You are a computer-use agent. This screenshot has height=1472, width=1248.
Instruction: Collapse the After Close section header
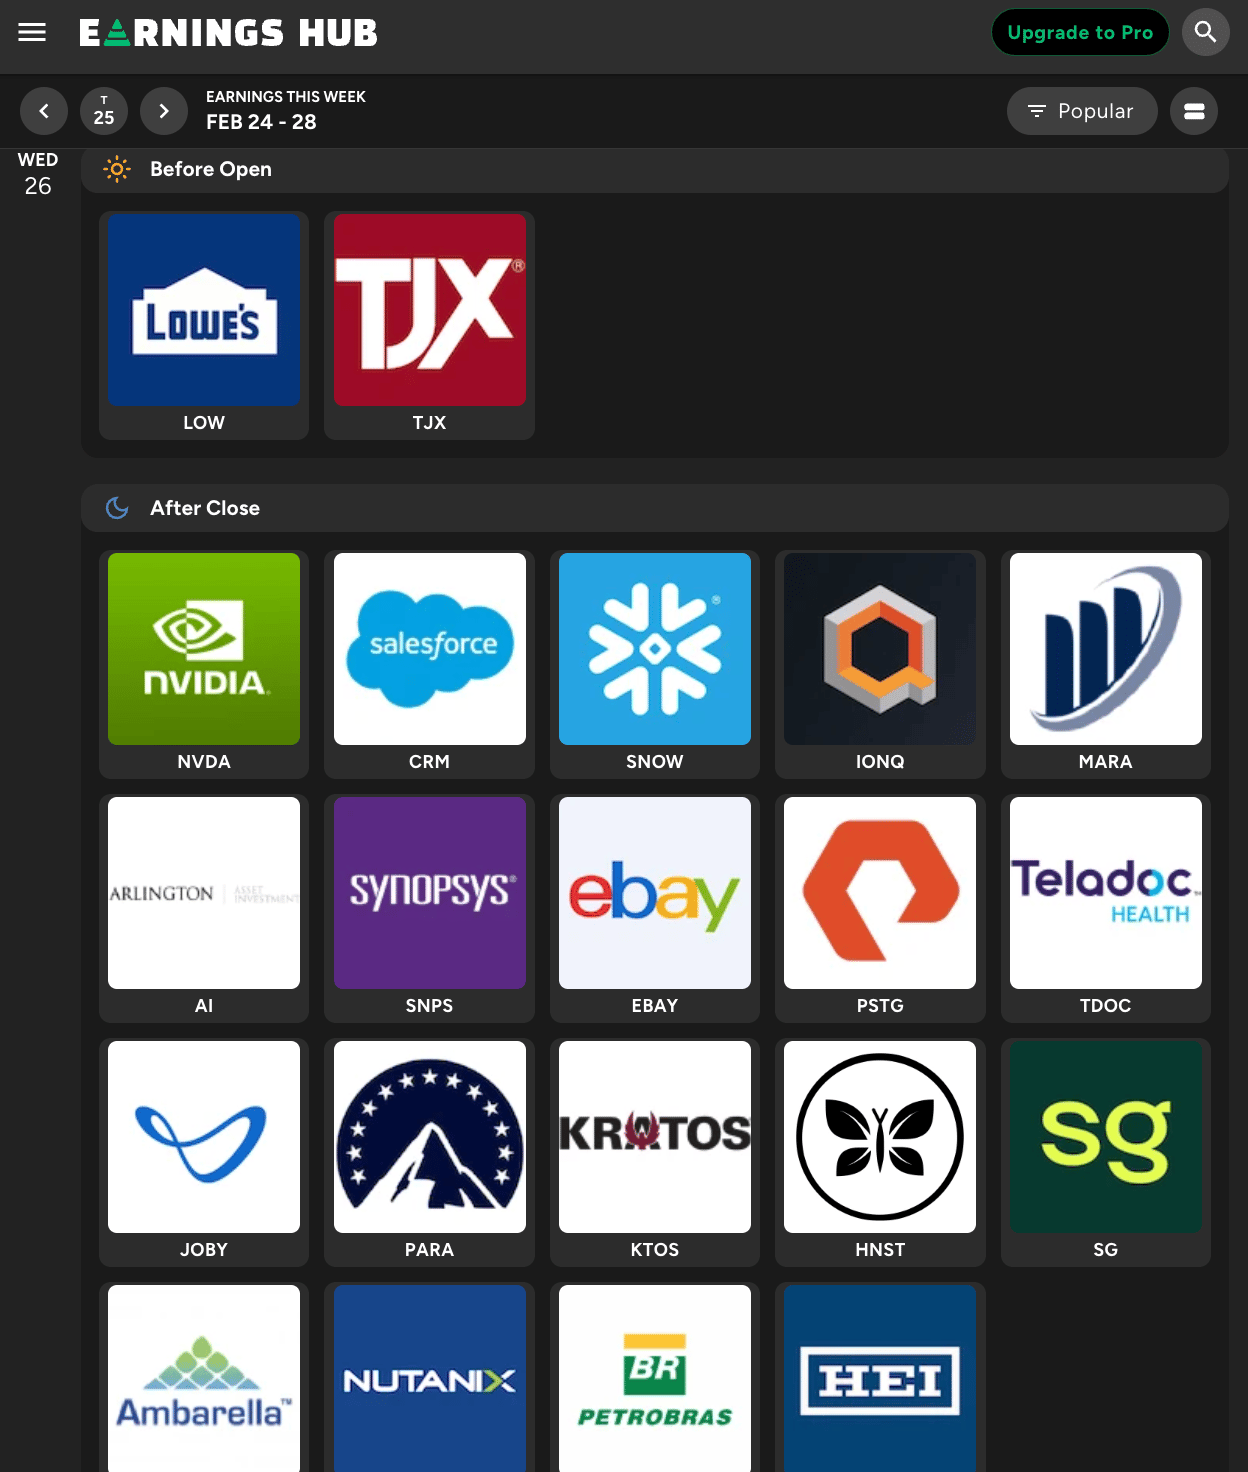(x=655, y=508)
